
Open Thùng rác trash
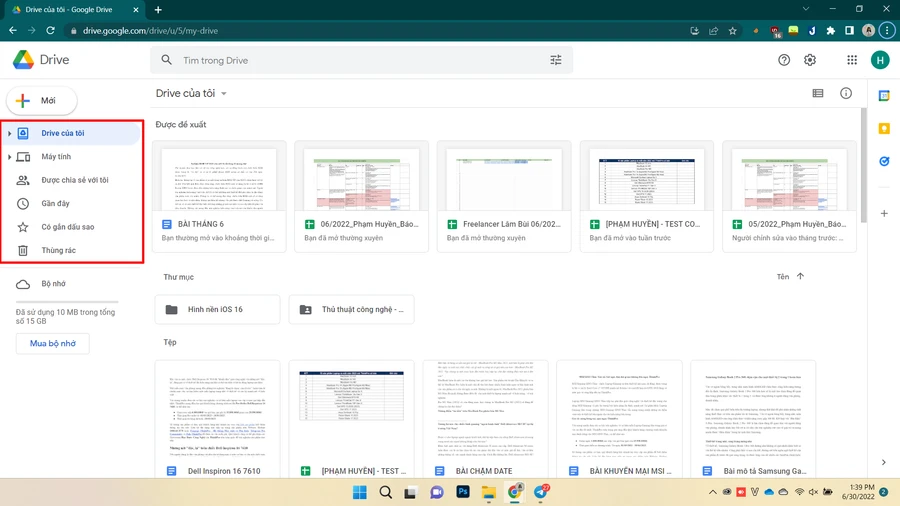[71, 251]
